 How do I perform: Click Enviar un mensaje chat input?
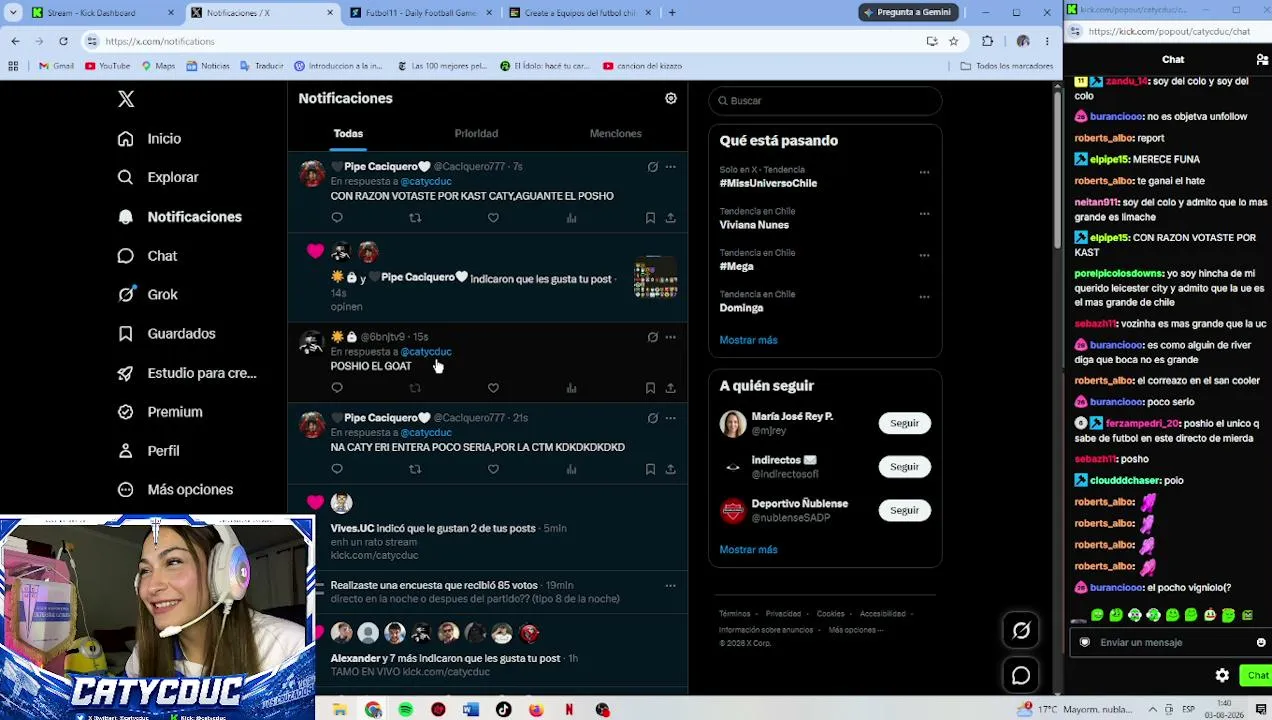[1170, 642]
